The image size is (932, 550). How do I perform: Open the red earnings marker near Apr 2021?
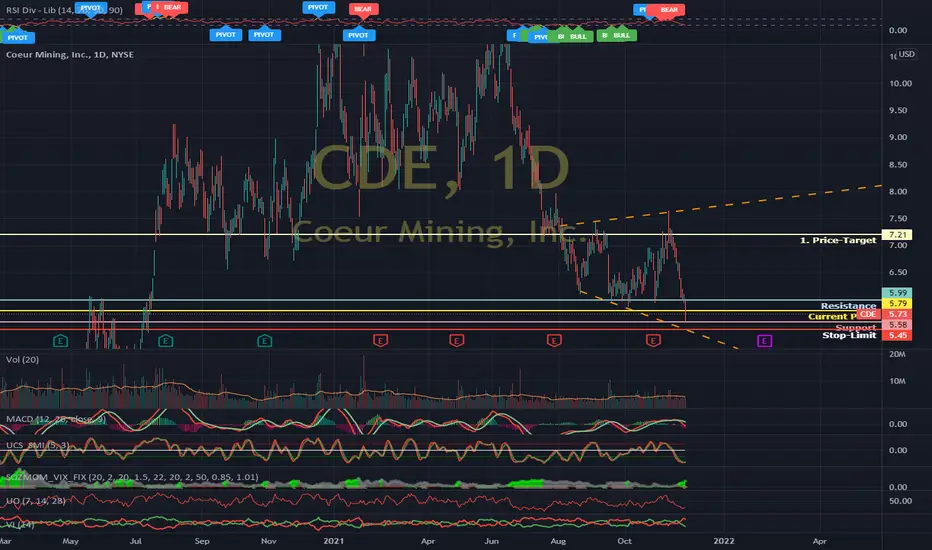[456, 341]
